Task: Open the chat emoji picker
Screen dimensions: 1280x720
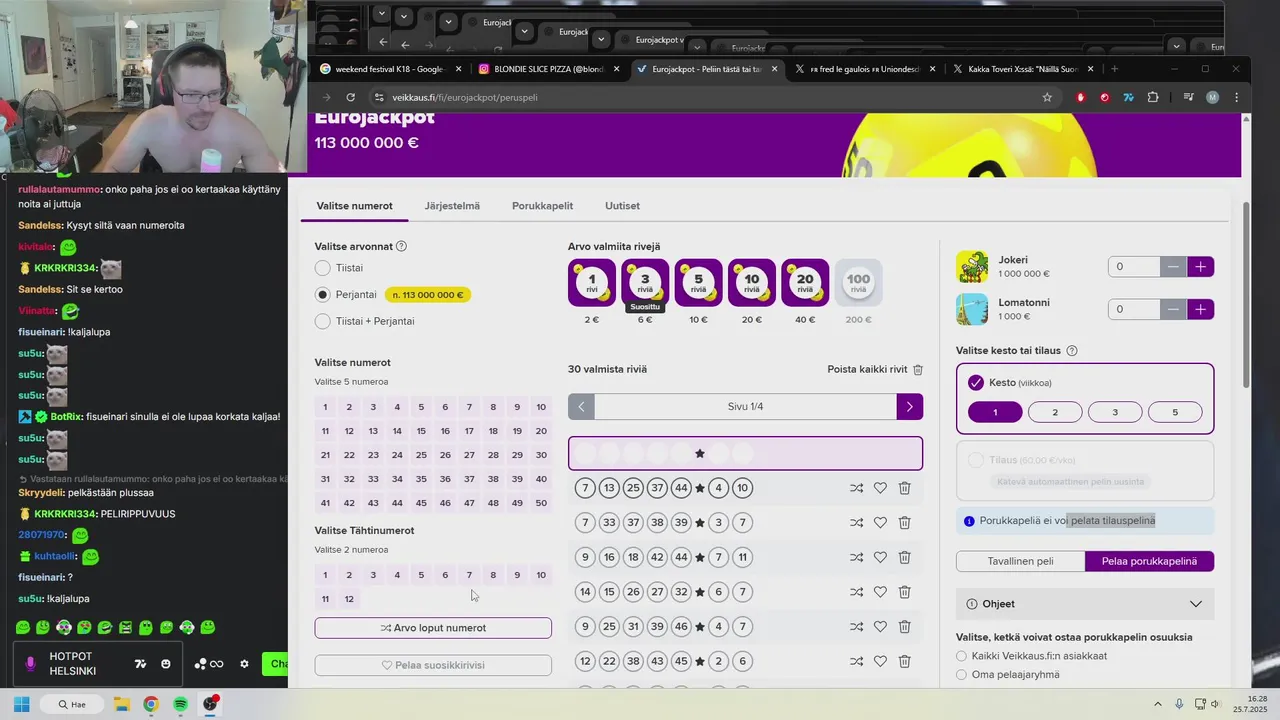Action: [x=166, y=664]
